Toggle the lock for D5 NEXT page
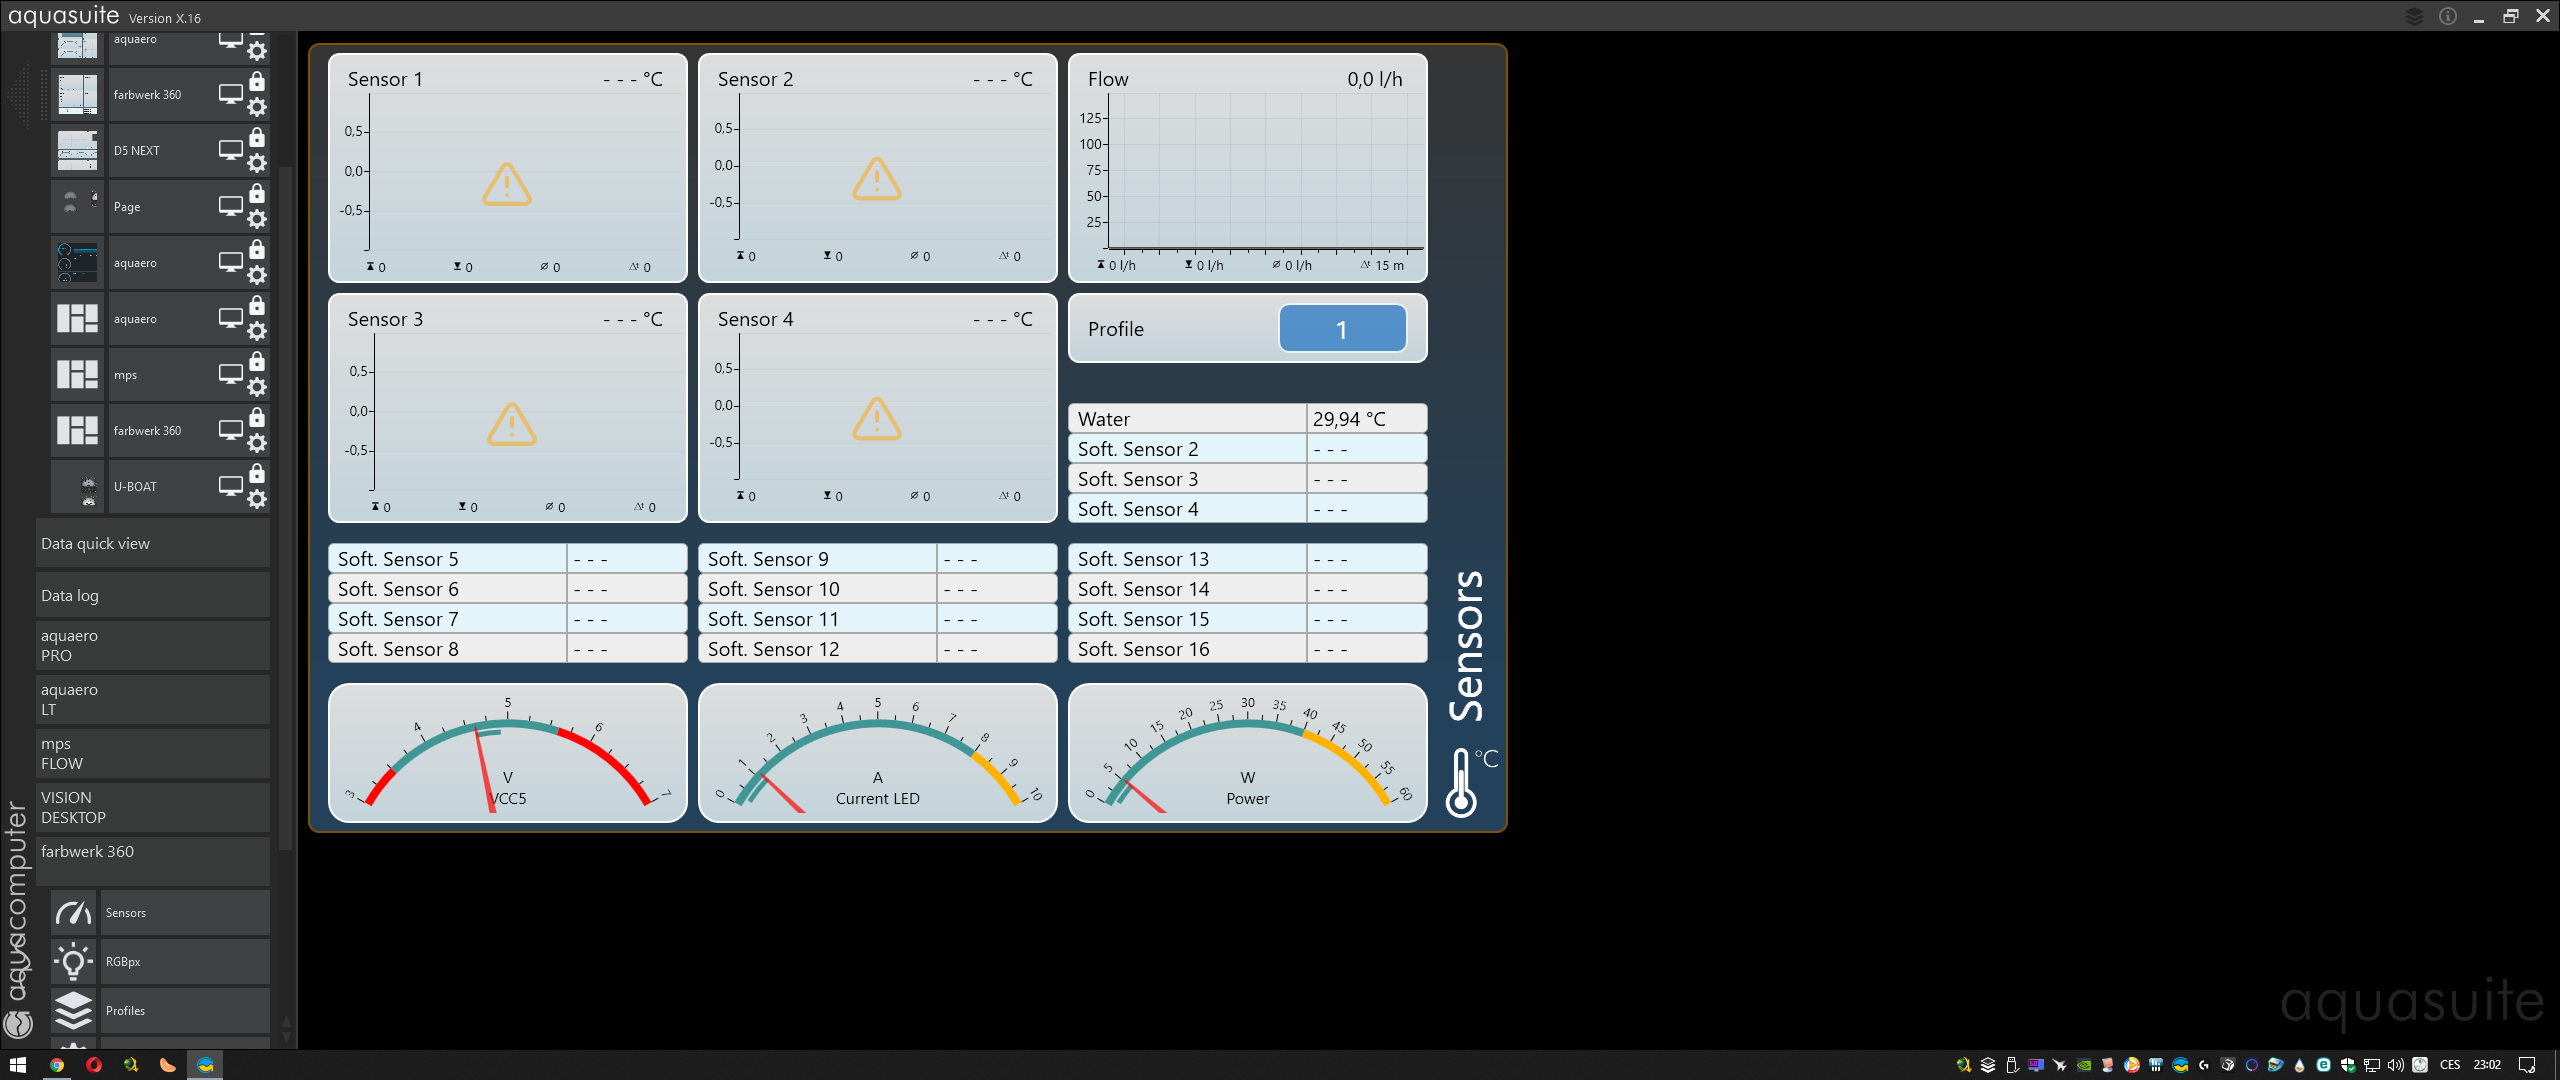 (x=257, y=137)
